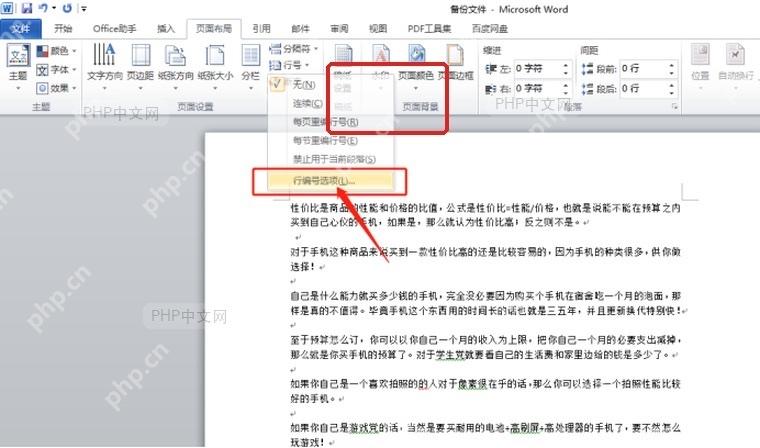
Task: Increase the right indent with up arrow
Action: 566,85
